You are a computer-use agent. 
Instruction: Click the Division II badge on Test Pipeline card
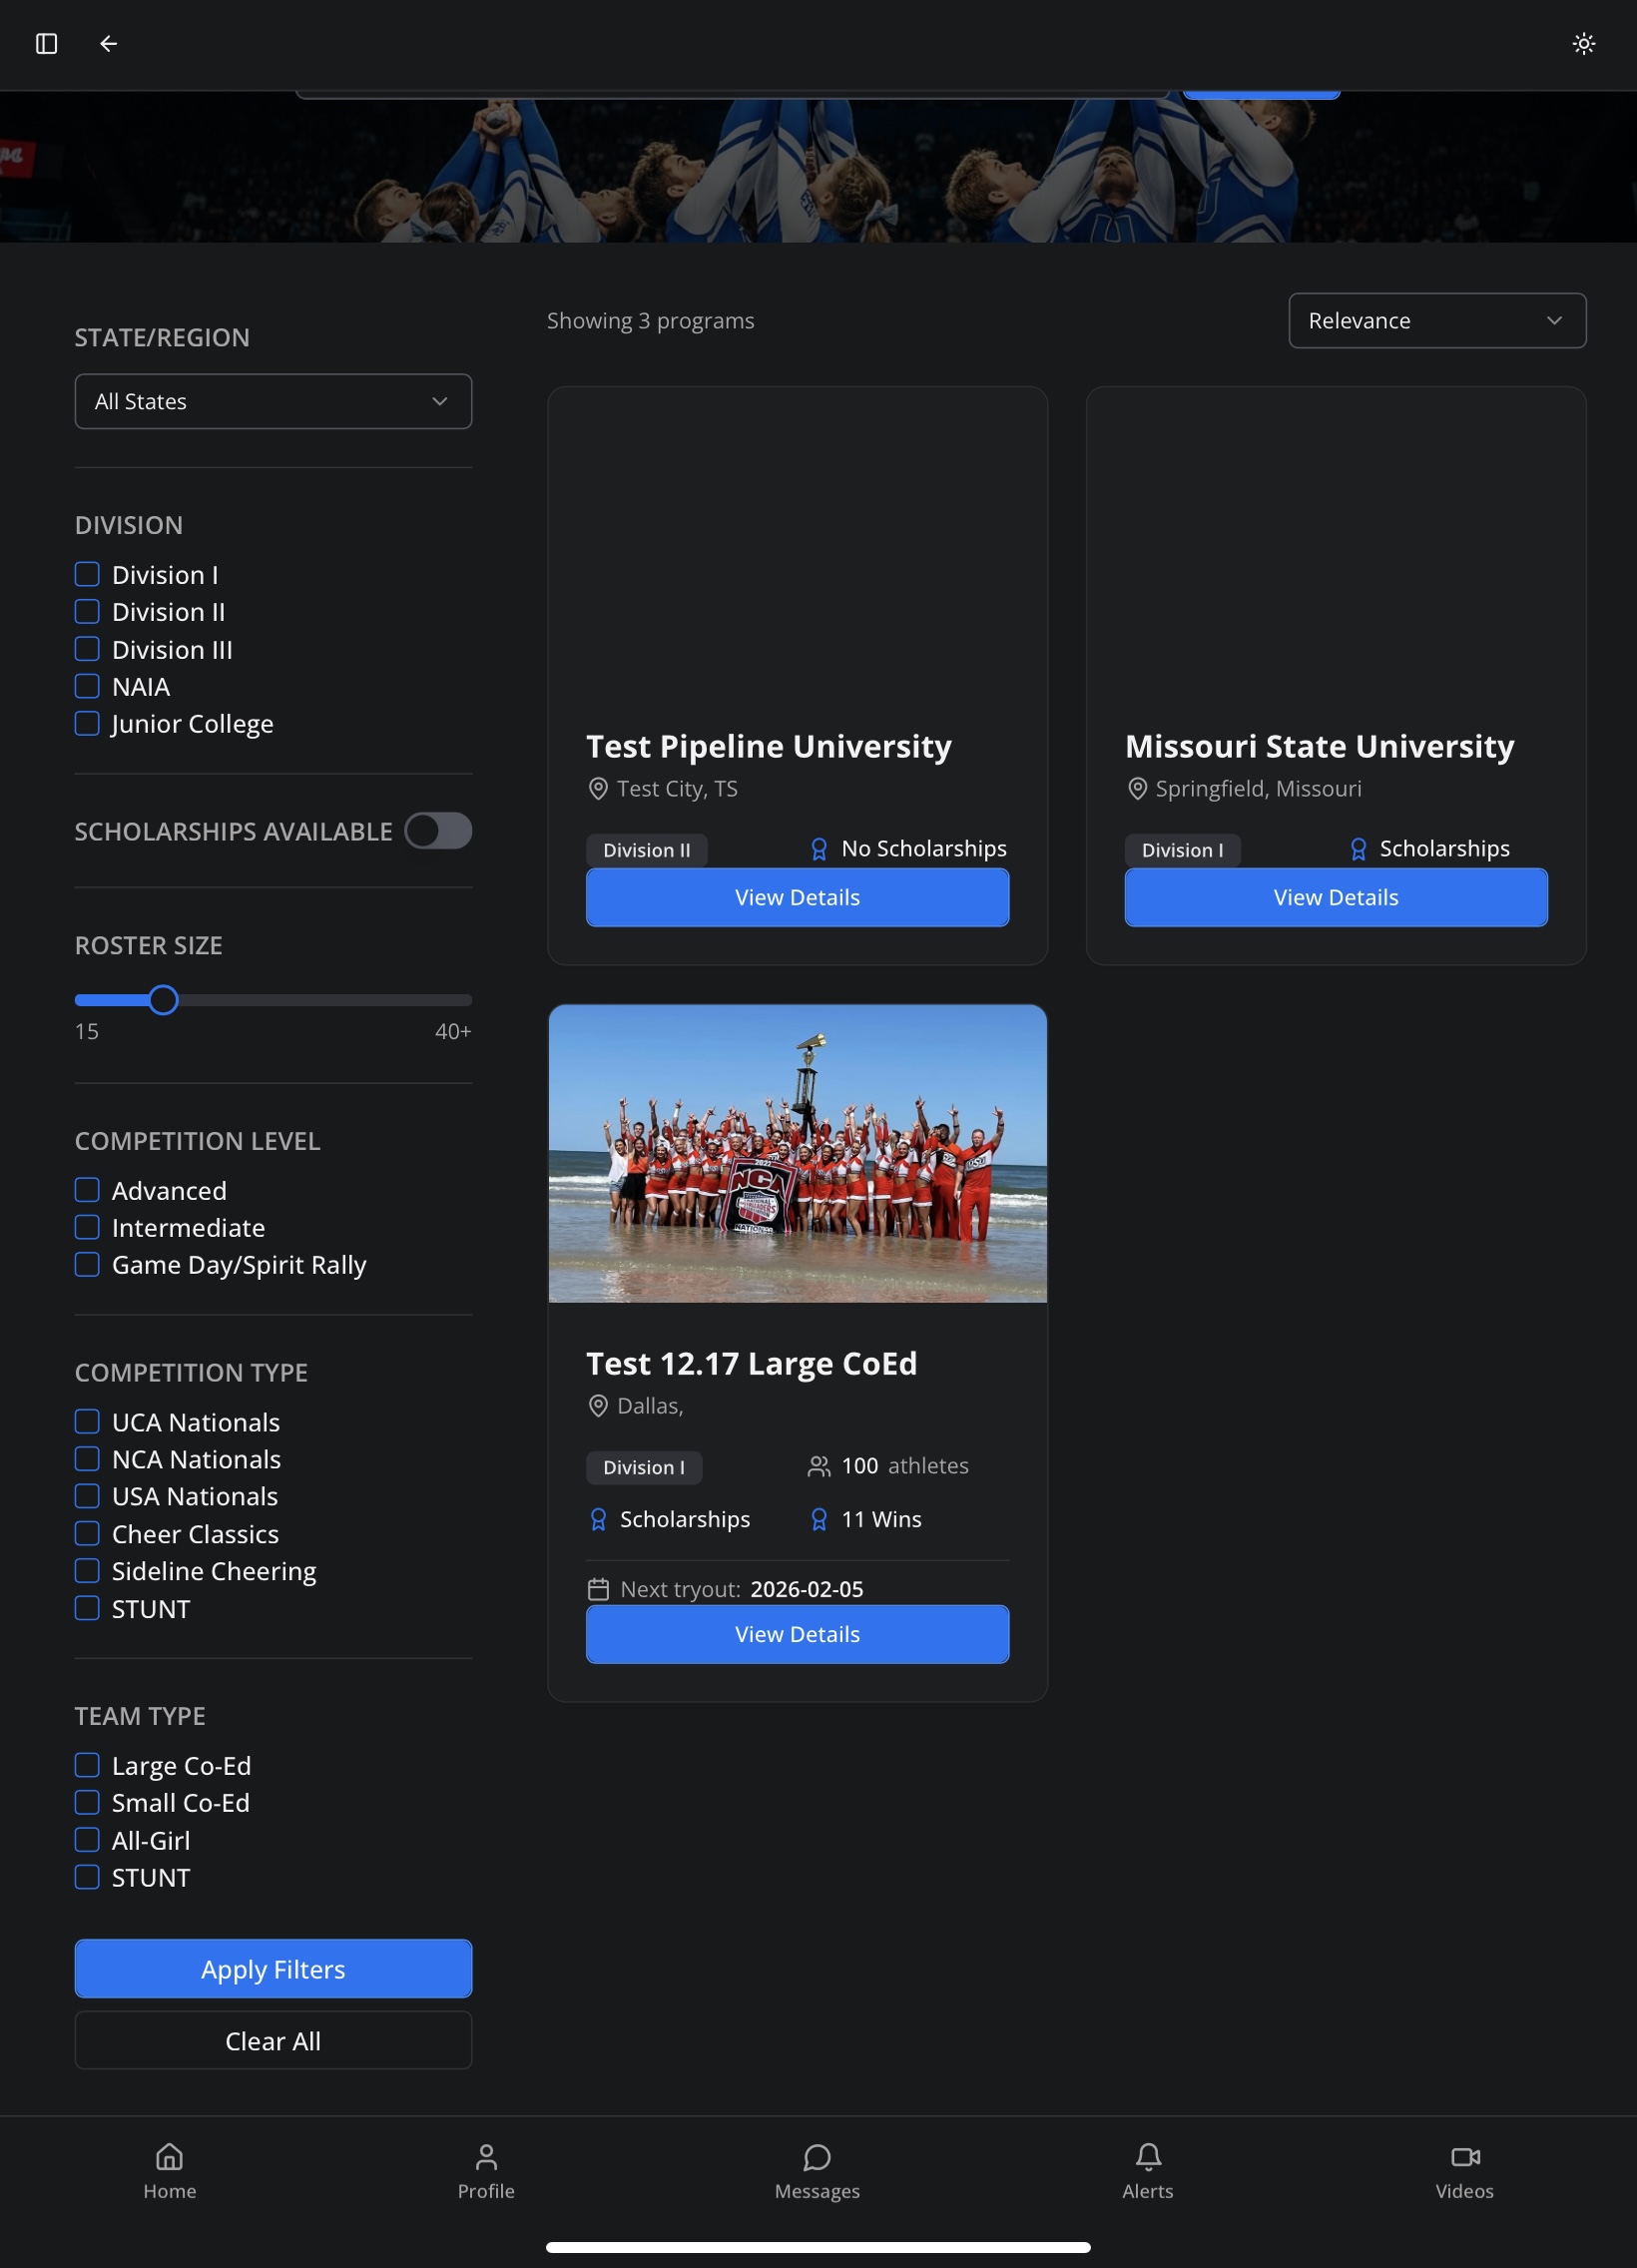pyautogui.click(x=646, y=850)
